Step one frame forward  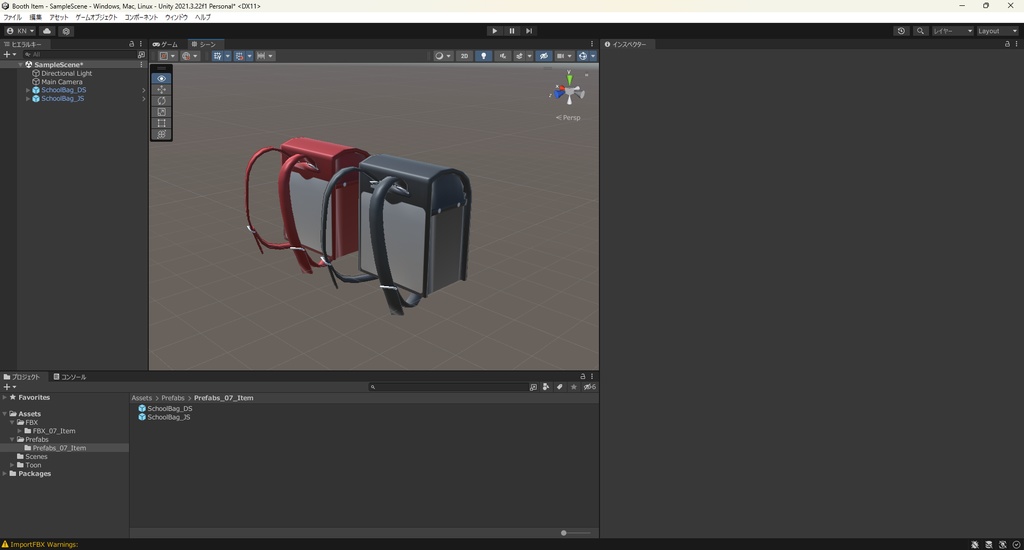coord(529,31)
